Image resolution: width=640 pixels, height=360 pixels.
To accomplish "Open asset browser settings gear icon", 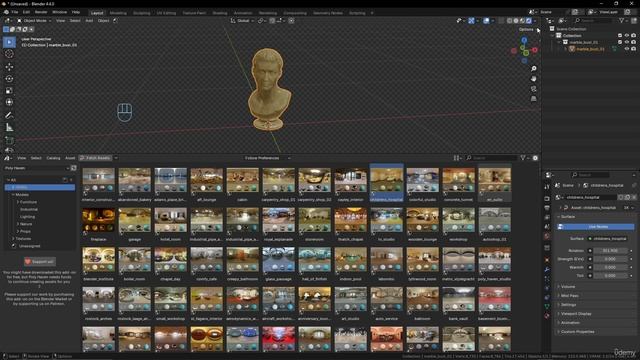I will (x=535, y=158).
